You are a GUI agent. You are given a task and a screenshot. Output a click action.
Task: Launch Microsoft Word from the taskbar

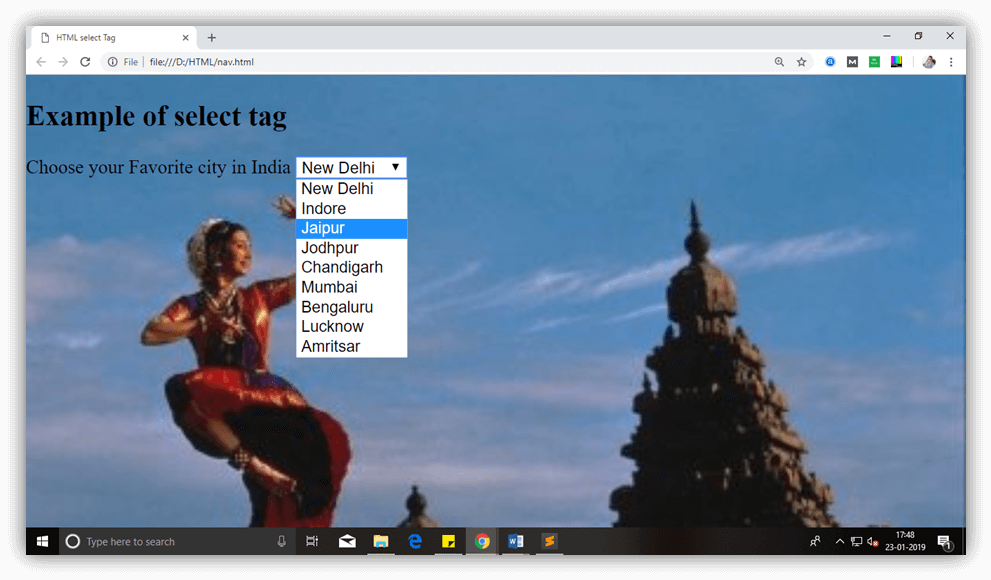click(515, 541)
